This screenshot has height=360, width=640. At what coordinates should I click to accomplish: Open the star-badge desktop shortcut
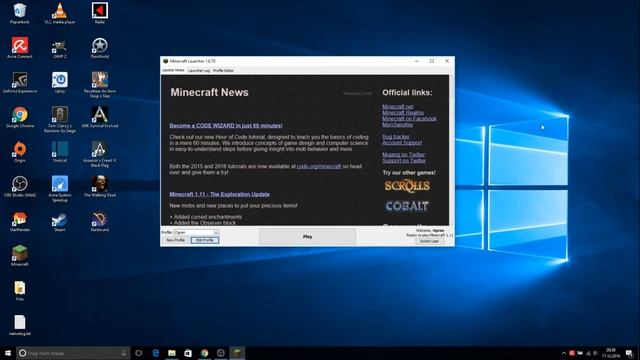point(100,48)
